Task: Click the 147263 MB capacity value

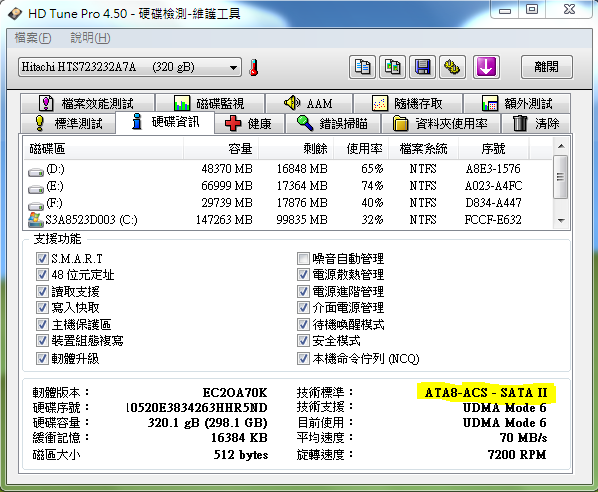Action: coord(224,220)
